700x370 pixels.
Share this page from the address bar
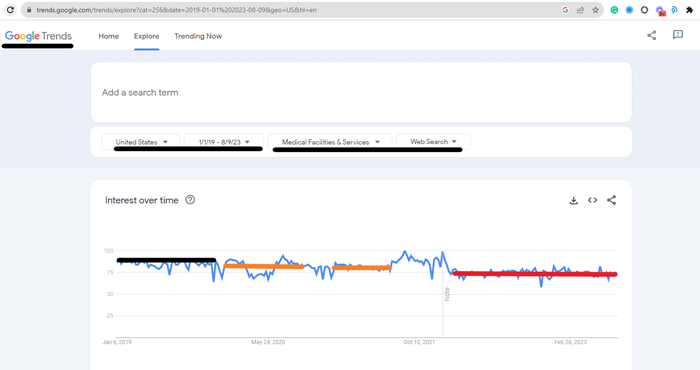click(580, 10)
